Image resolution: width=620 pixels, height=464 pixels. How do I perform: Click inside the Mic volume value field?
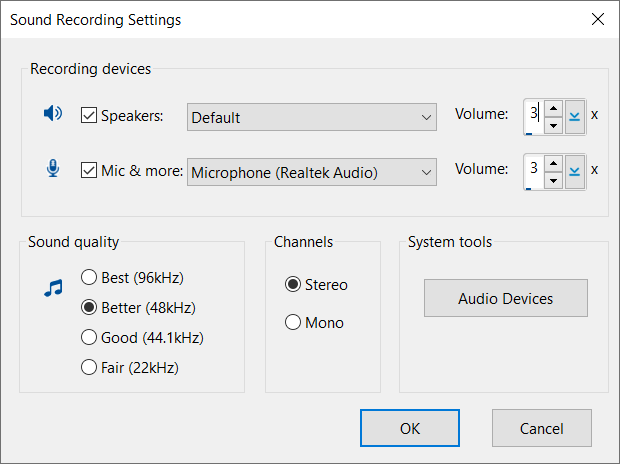coord(534,168)
